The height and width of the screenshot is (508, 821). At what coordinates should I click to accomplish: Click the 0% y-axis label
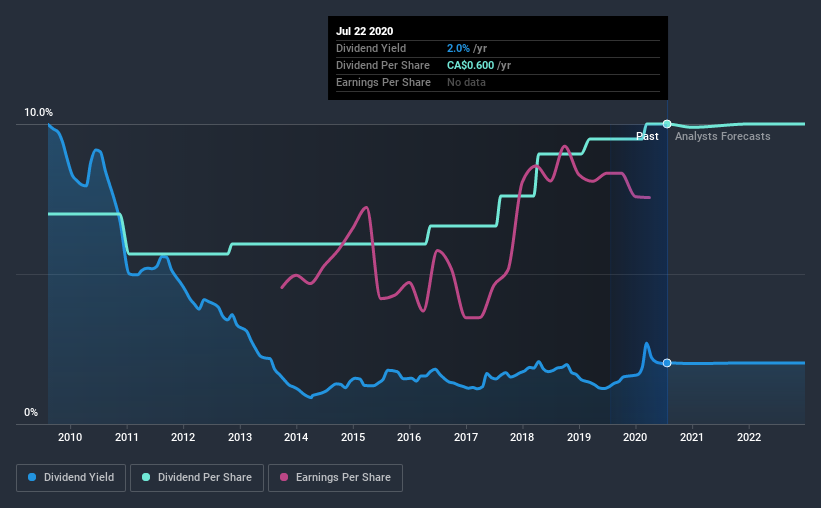(31, 412)
